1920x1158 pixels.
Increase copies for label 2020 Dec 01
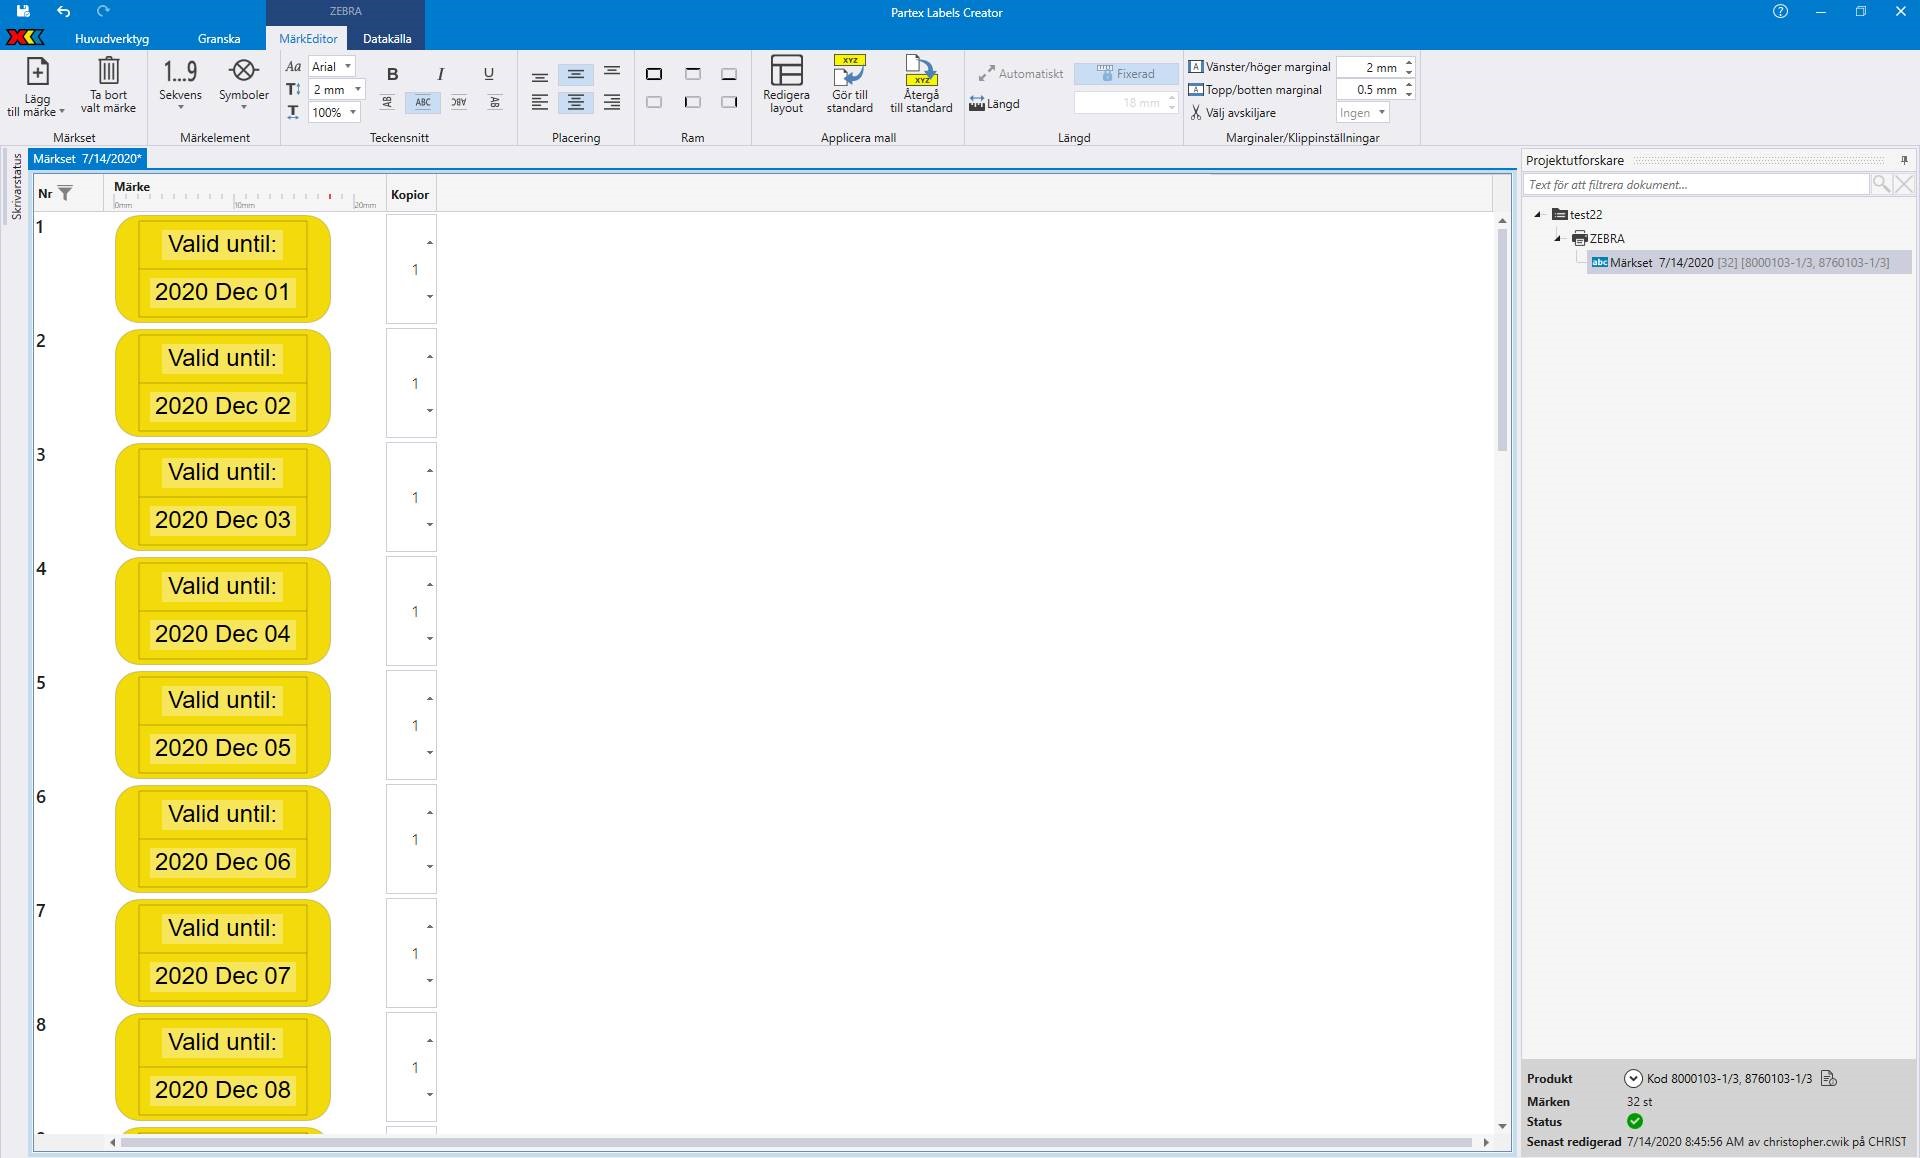pos(430,242)
